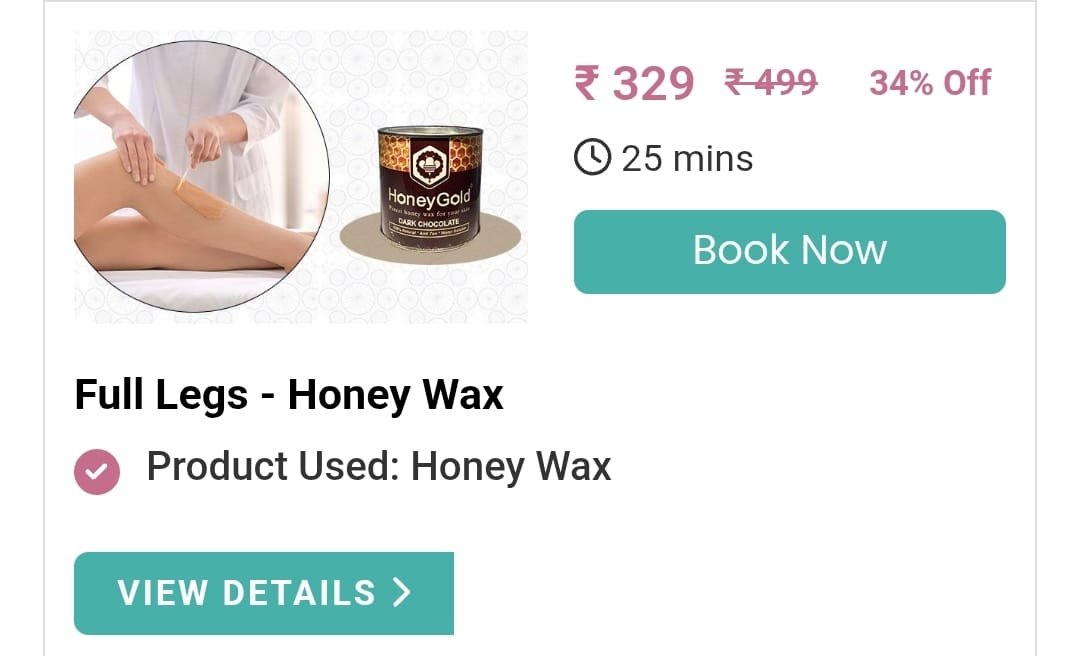
Task: Click the circular leg waxing photo
Action: 201,176
